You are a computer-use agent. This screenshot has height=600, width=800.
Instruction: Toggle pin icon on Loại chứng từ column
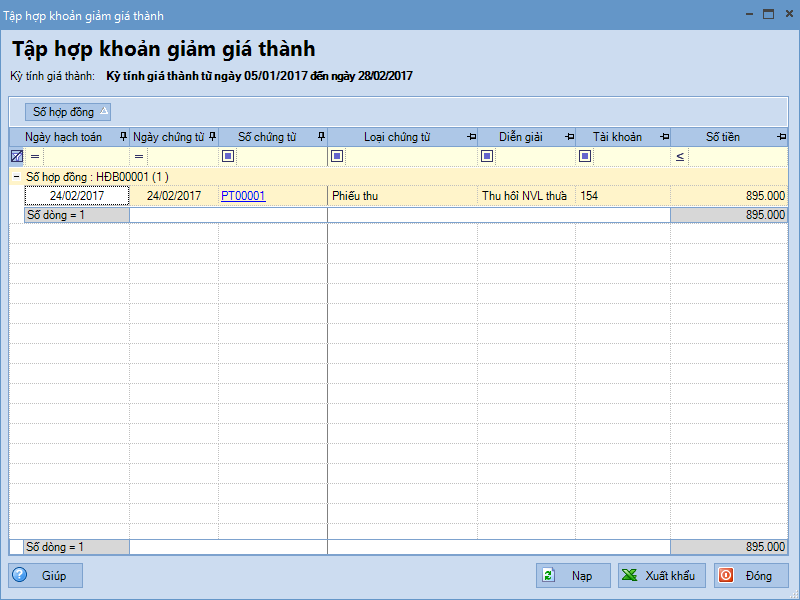coord(471,137)
